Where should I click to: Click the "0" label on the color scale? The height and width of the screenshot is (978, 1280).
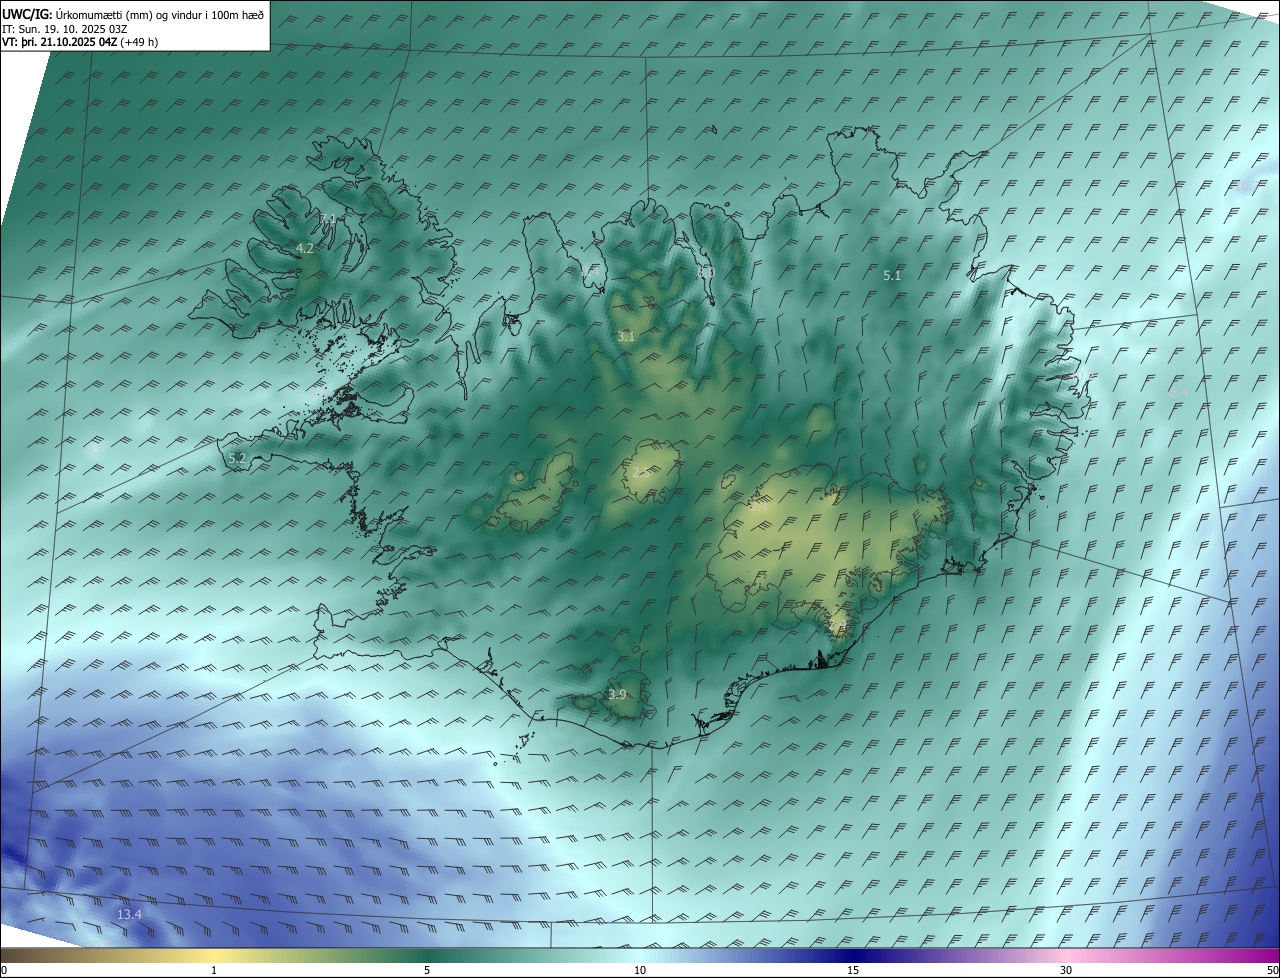4,970
